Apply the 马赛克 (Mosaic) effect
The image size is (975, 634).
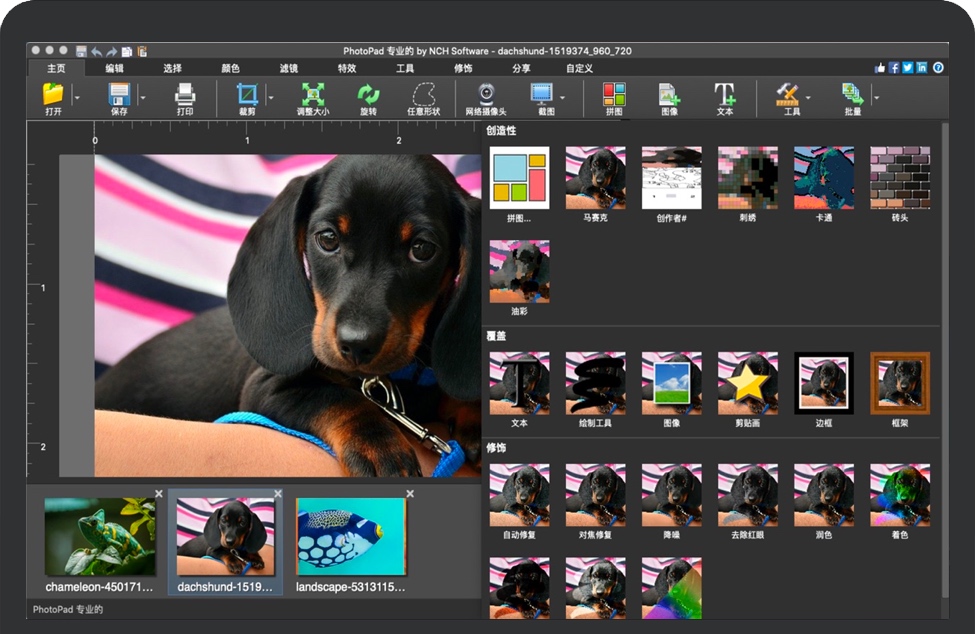[x=595, y=178]
